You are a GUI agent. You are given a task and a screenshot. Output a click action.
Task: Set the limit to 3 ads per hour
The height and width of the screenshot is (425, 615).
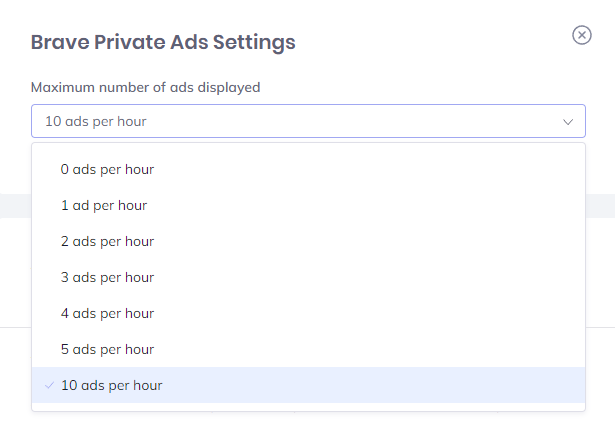coord(308,278)
